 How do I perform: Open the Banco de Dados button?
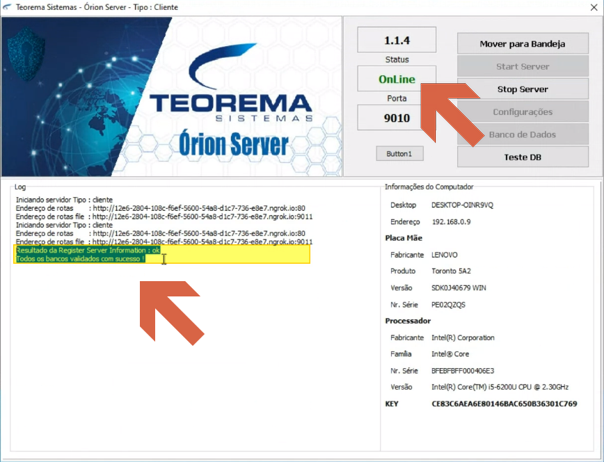pyautogui.click(x=522, y=134)
